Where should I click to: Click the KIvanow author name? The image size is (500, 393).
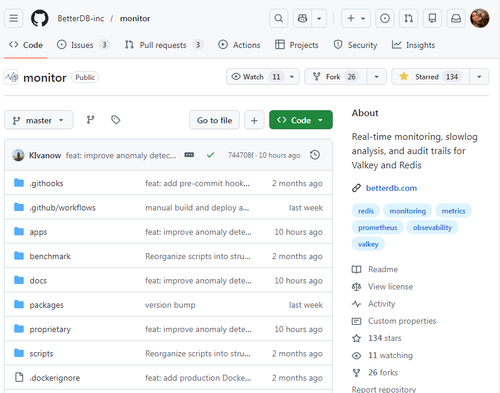point(45,155)
